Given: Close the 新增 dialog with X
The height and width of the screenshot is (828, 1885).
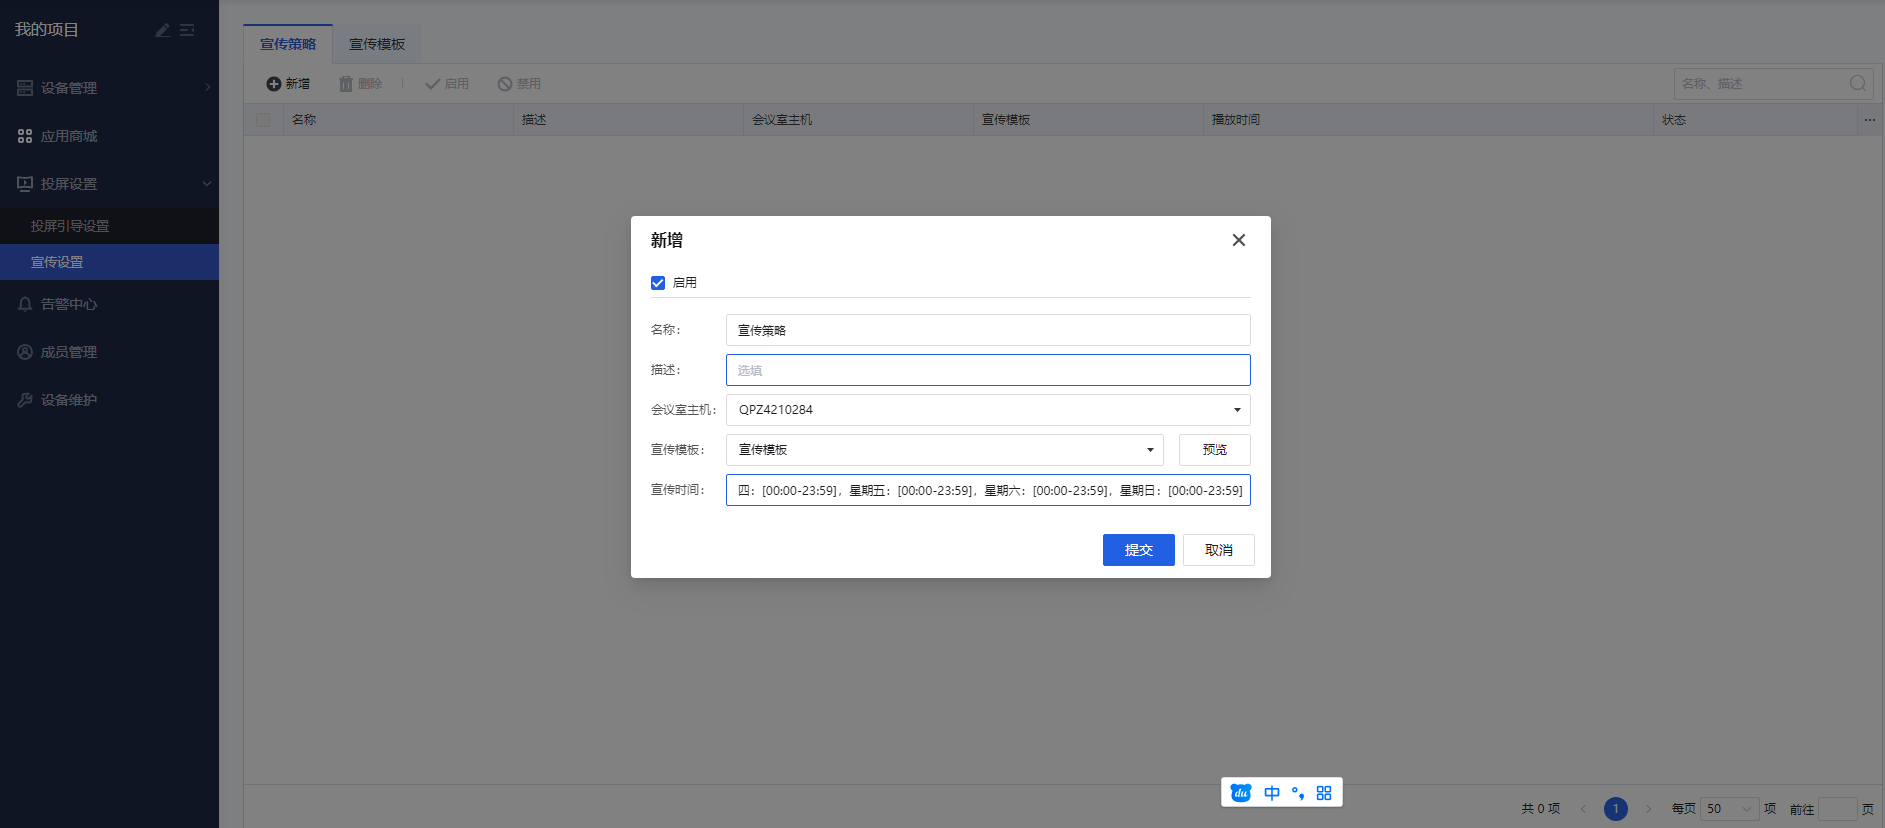Looking at the screenshot, I should pos(1238,240).
